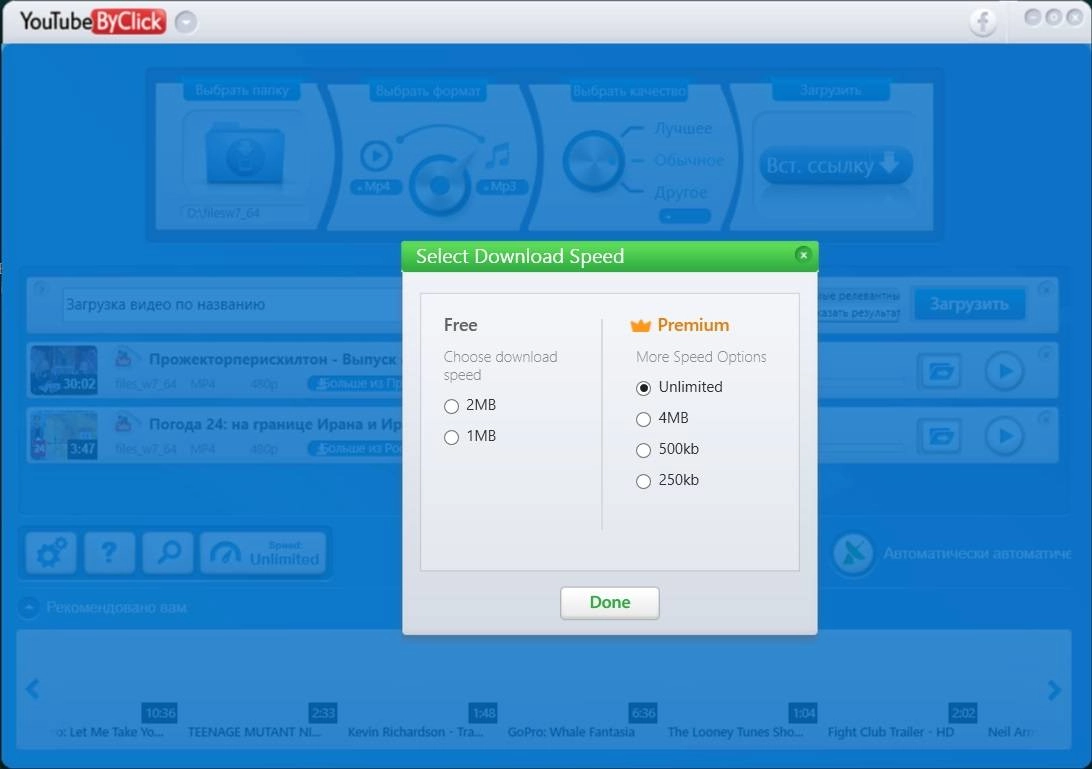Pick the 250kb speed option
Screen dimensions: 1092x769
tap(644, 481)
